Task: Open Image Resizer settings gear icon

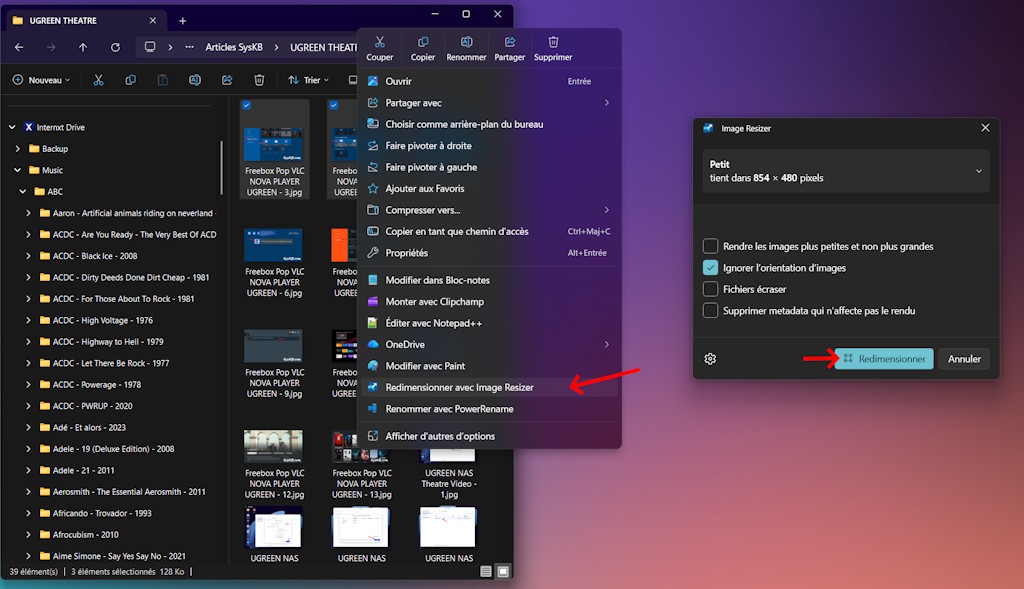Action: [710, 359]
